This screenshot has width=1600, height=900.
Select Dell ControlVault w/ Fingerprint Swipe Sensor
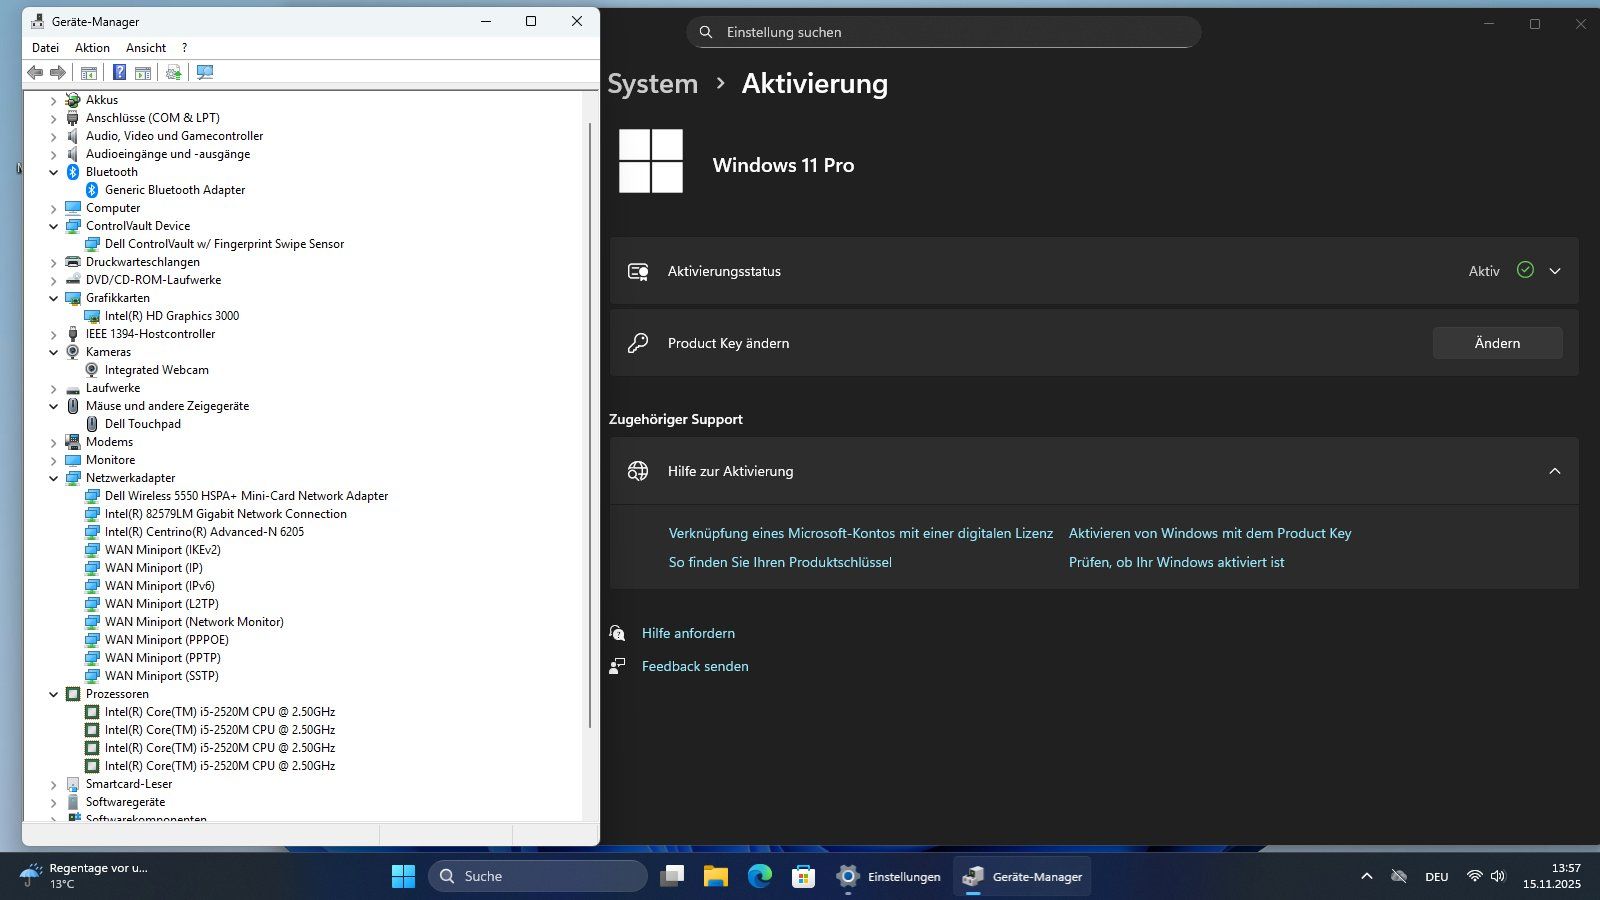pyautogui.click(x=224, y=244)
